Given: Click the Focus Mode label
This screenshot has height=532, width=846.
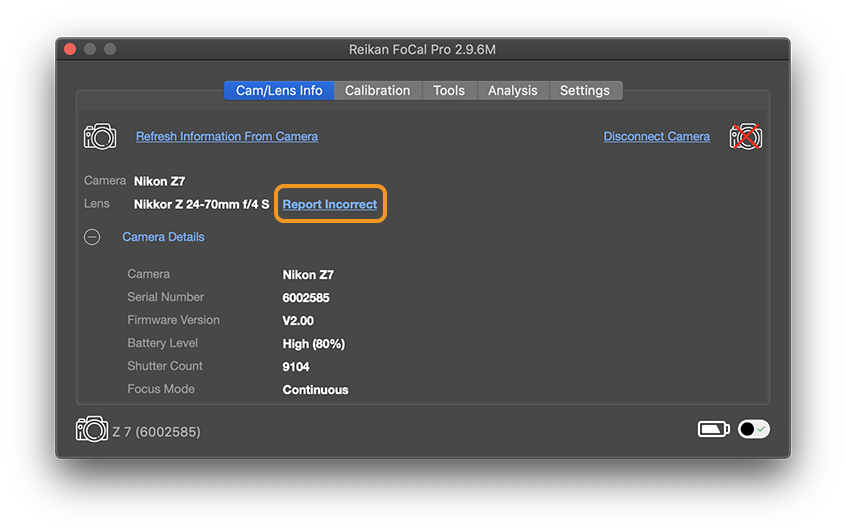Looking at the screenshot, I should [161, 389].
